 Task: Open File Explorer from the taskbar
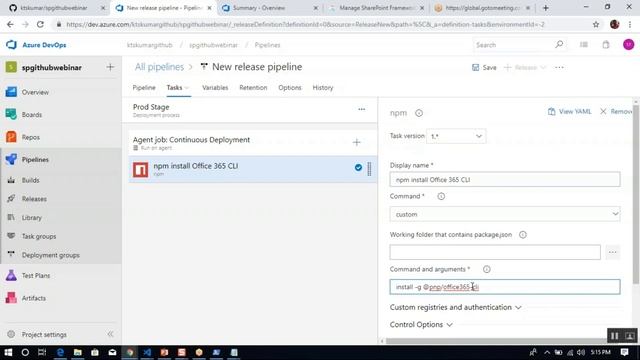click(x=78, y=352)
